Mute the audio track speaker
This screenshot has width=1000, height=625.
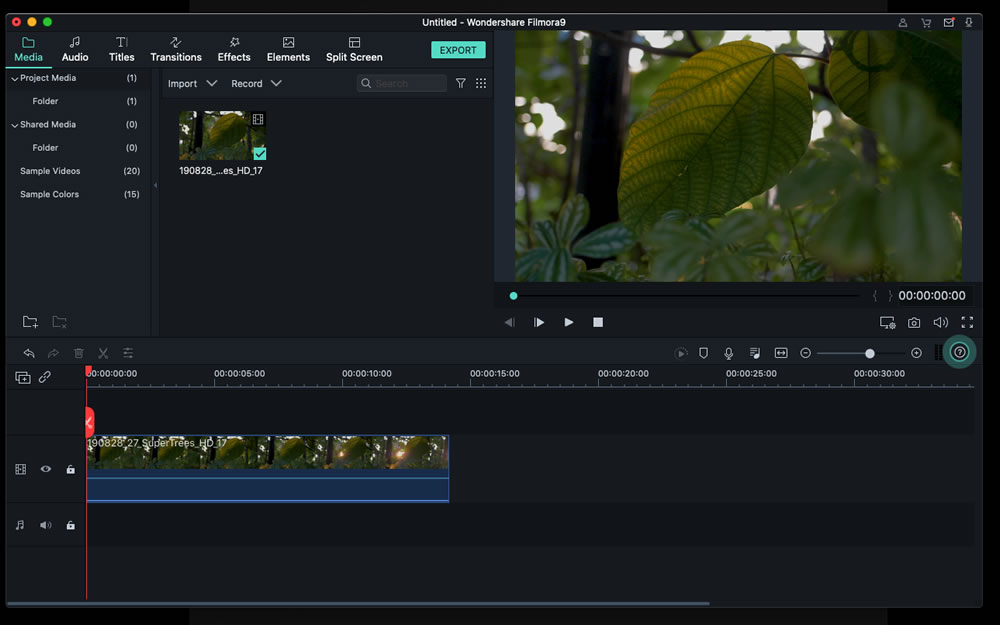46,525
